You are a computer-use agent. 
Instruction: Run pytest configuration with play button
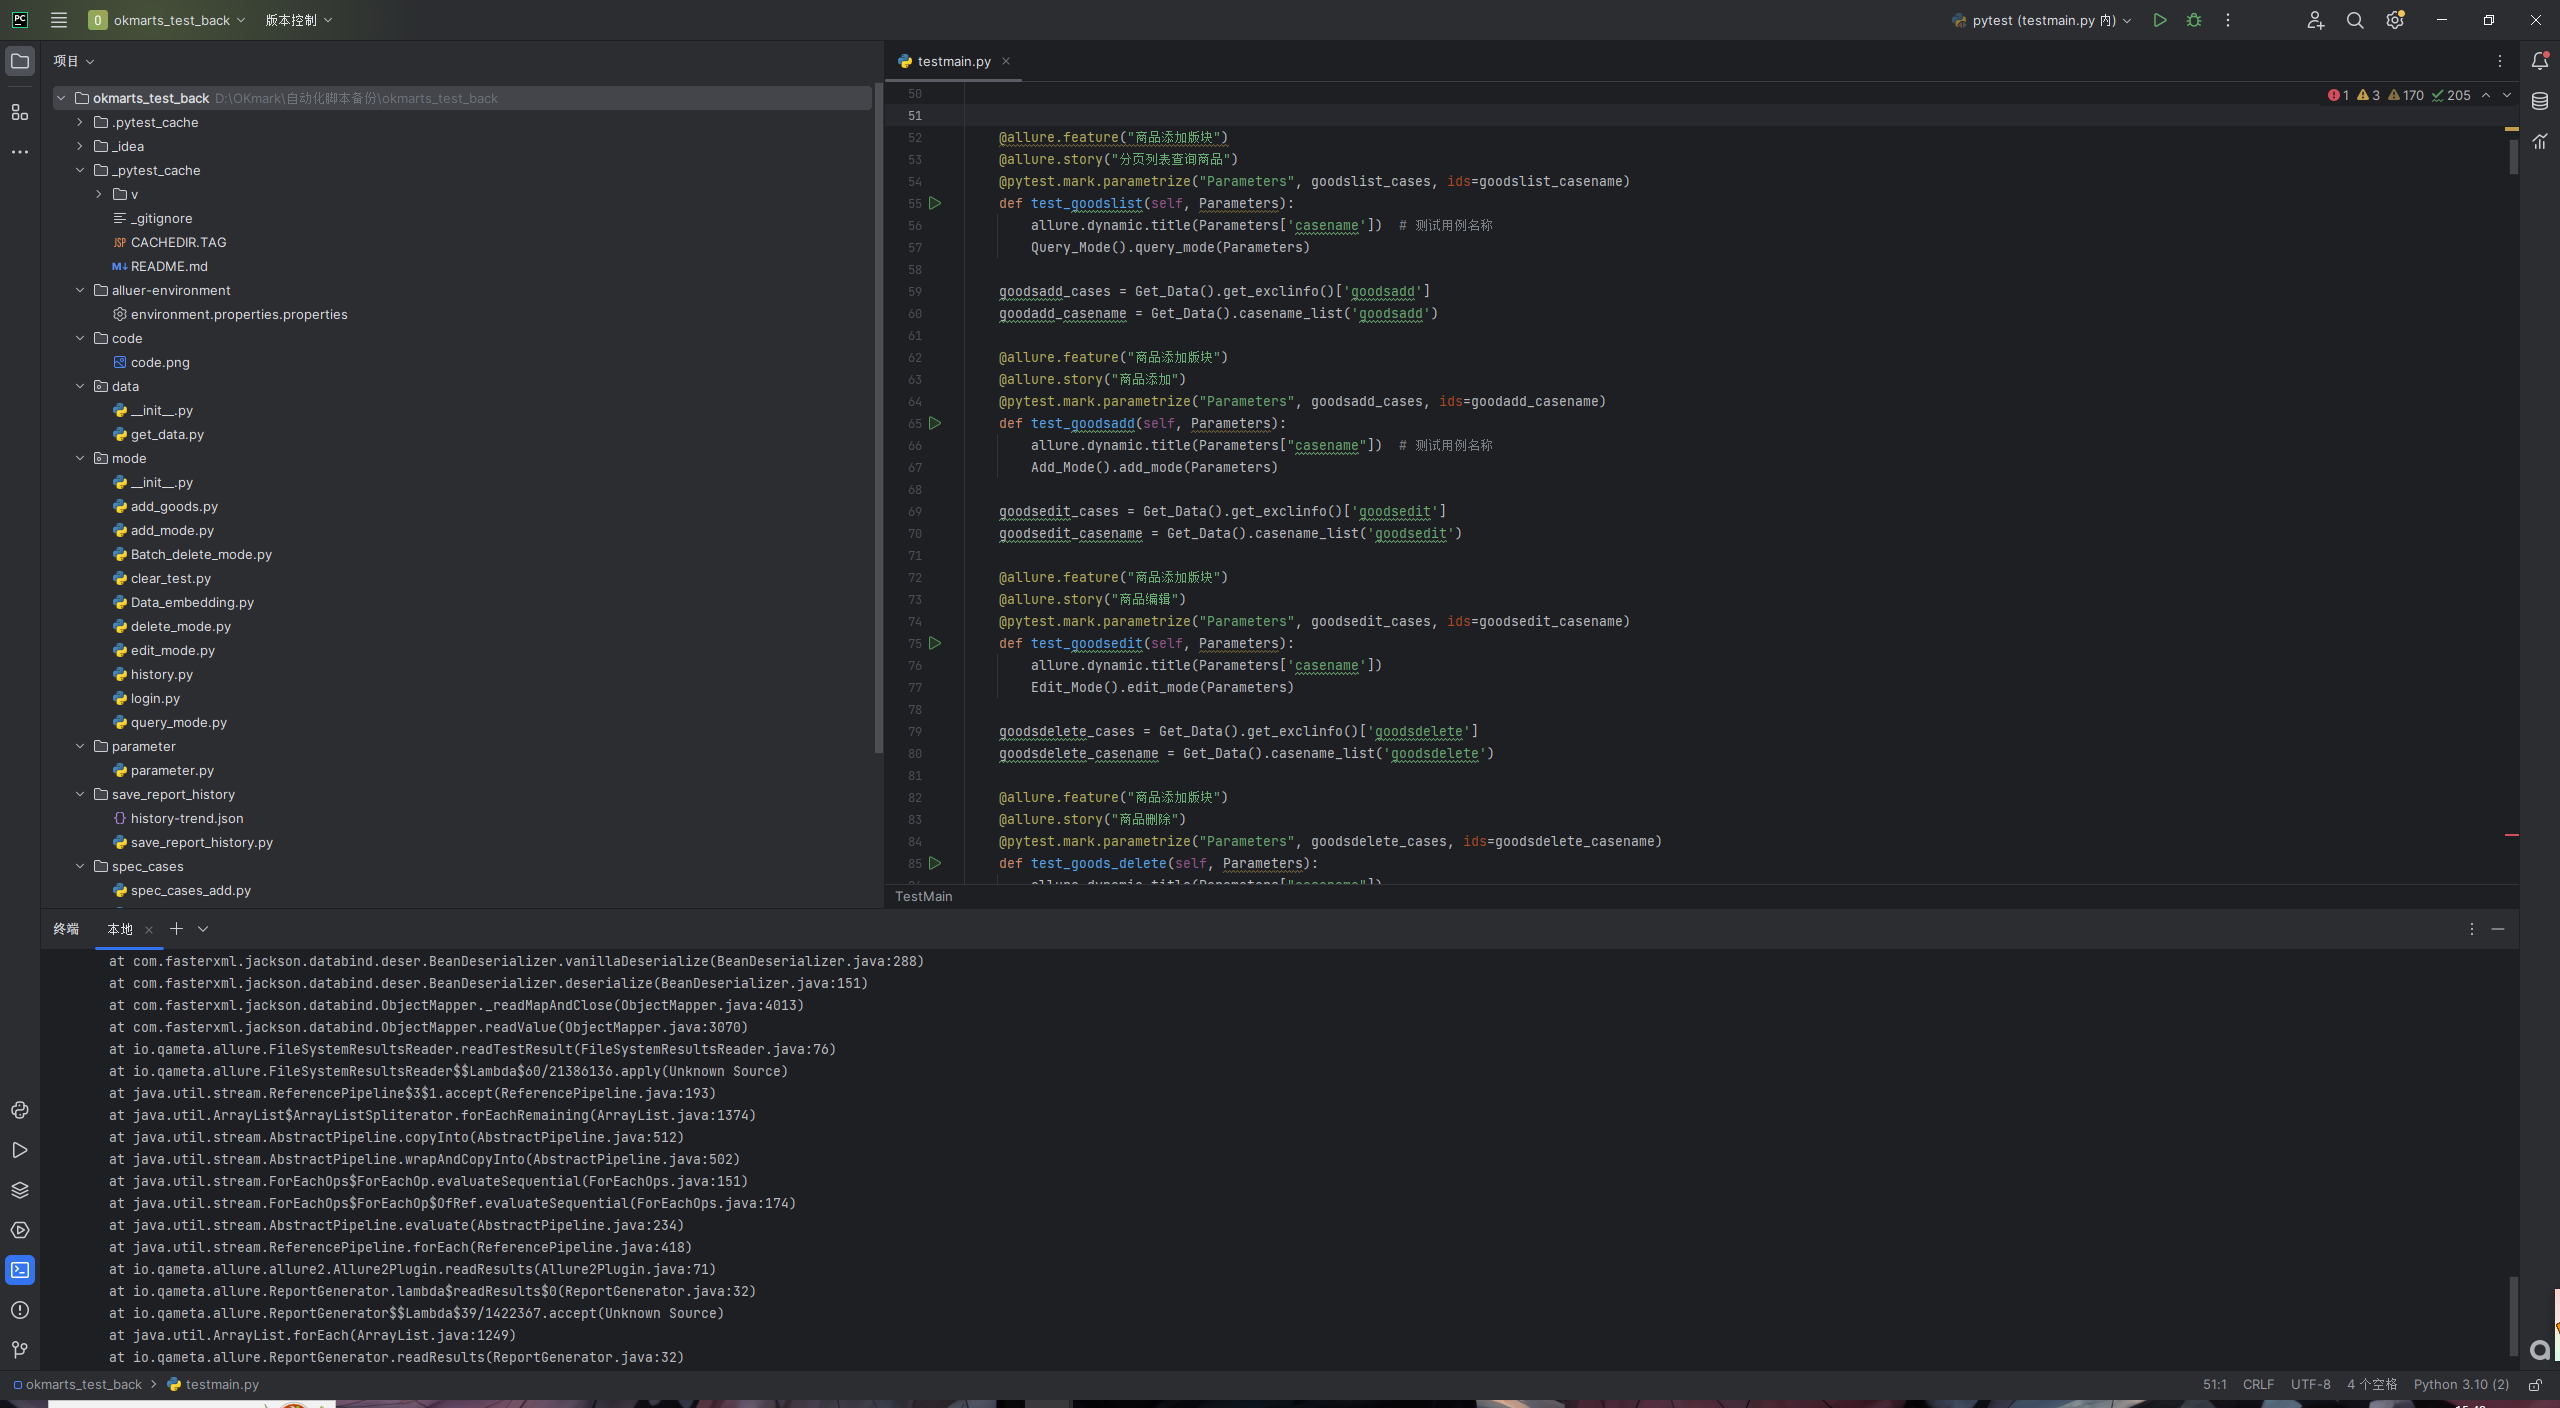tap(2160, 20)
